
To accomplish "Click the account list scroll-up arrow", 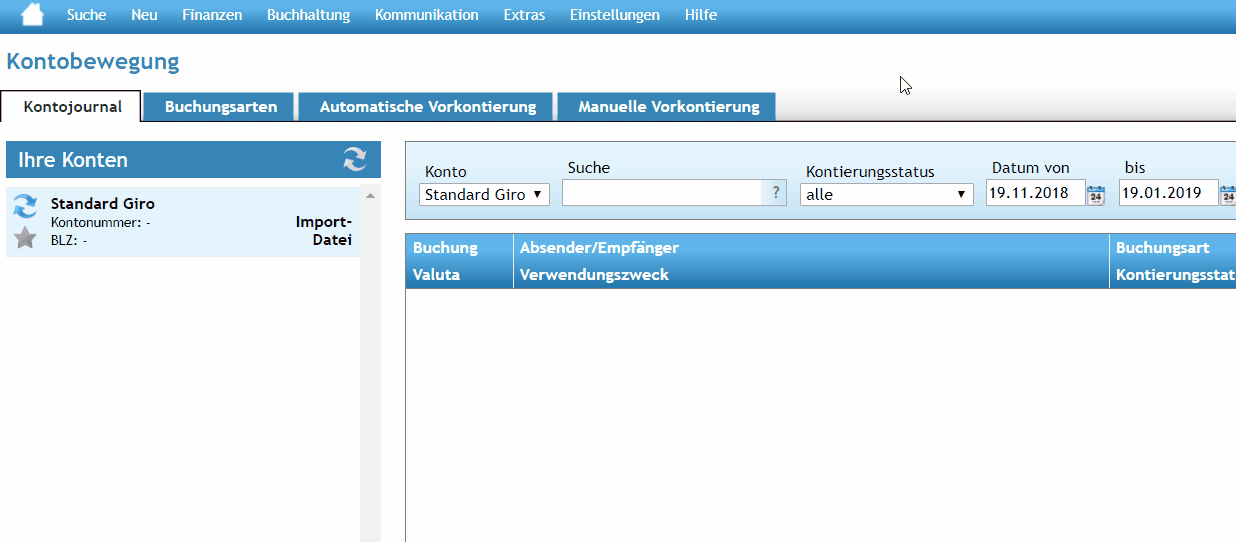I will tap(370, 196).
